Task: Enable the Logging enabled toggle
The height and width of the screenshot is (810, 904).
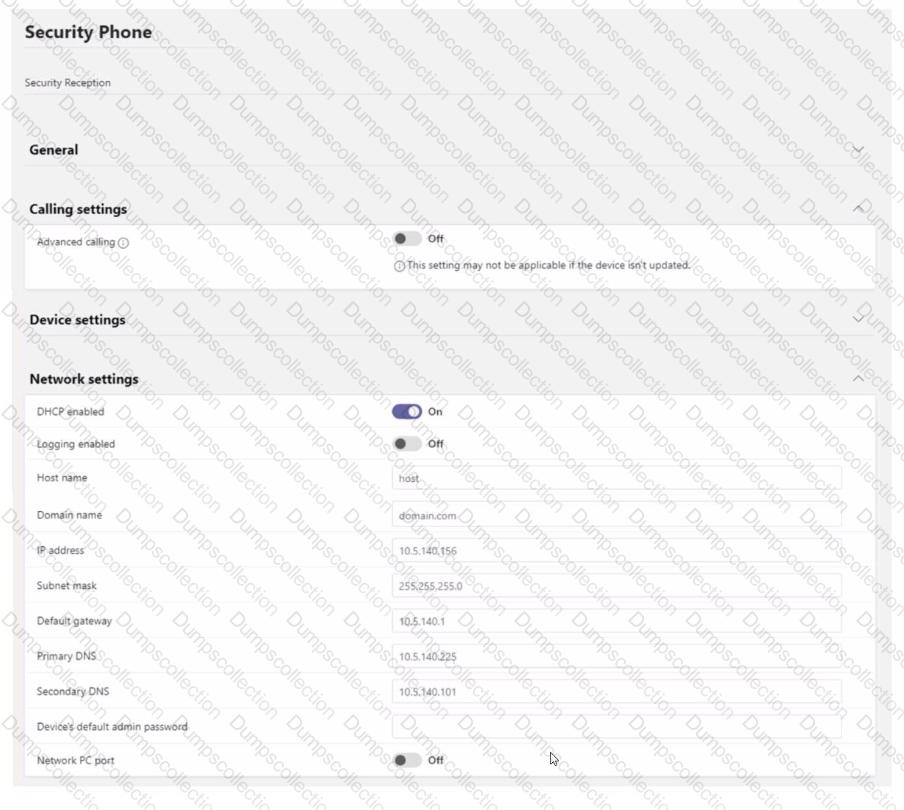Action: pyautogui.click(x=407, y=444)
